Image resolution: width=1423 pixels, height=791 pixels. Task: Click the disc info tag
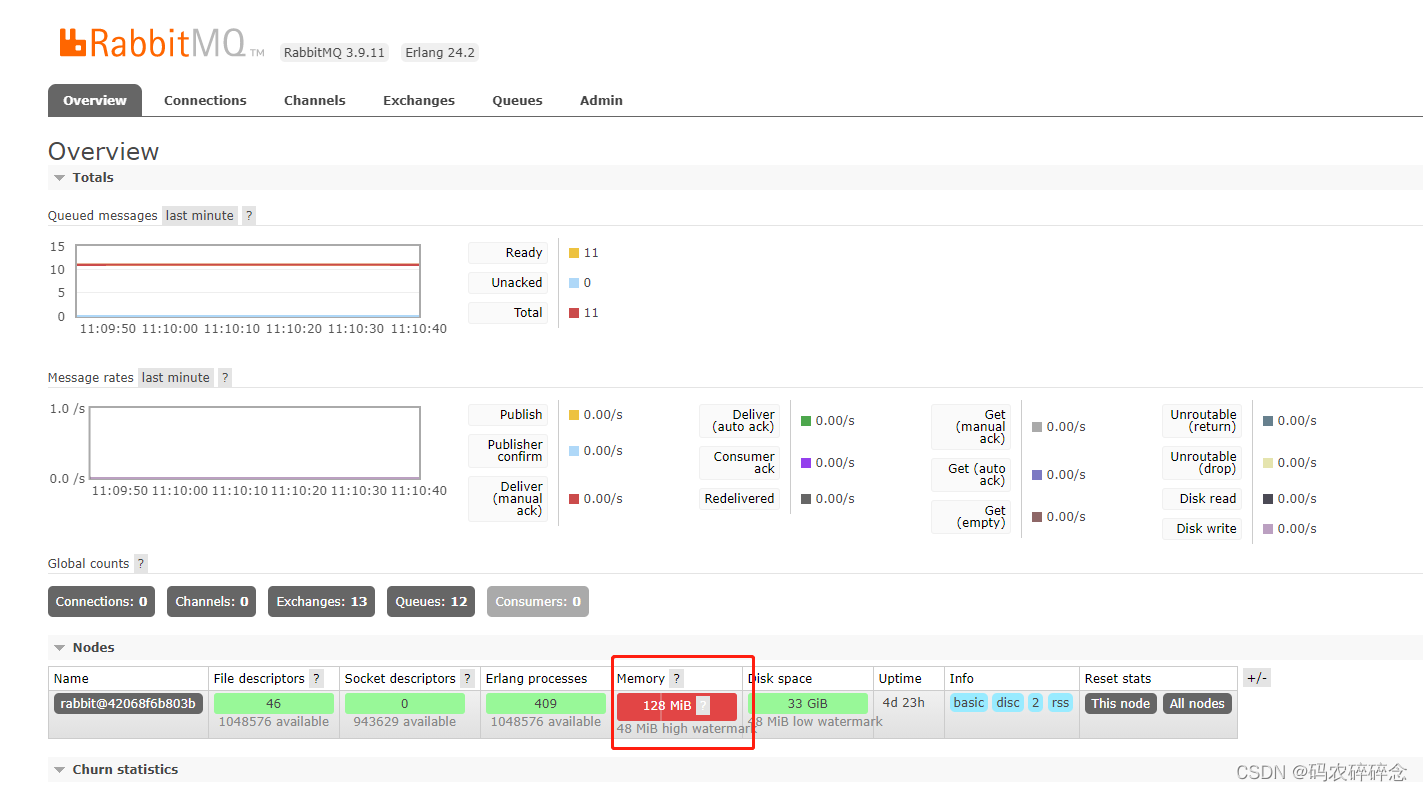[x=1008, y=703]
